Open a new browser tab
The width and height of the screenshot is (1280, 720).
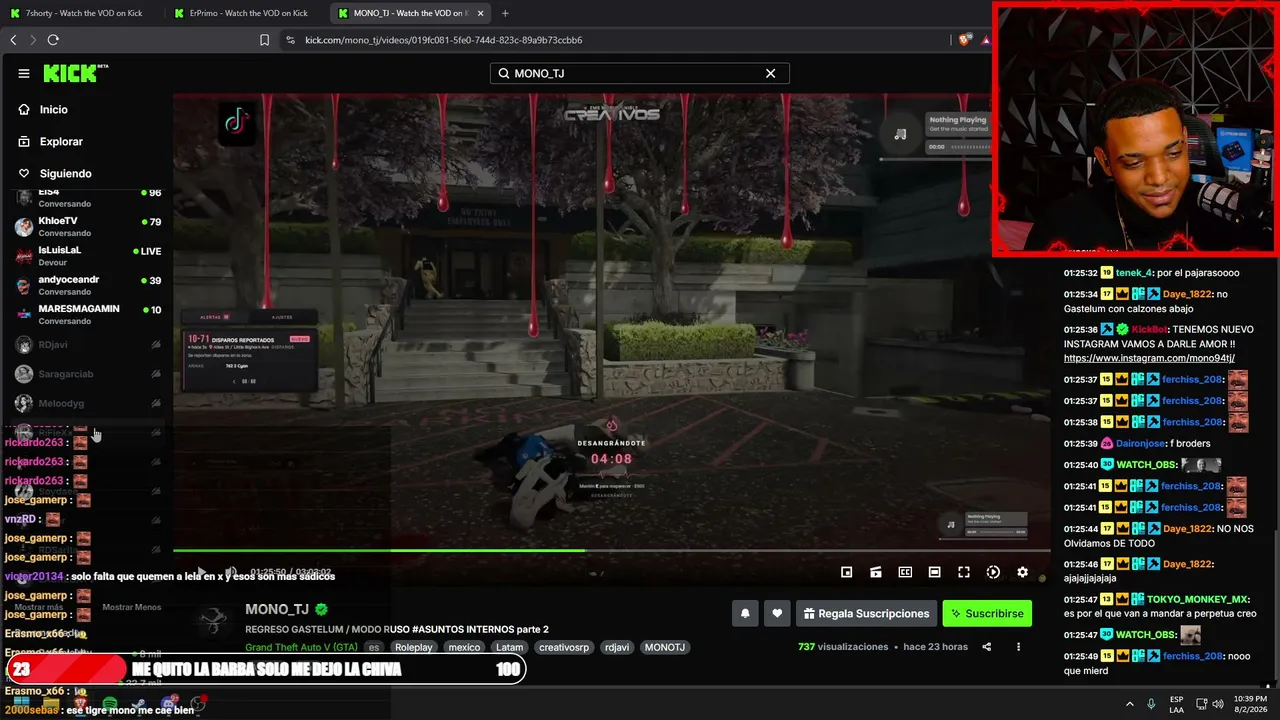[x=505, y=13]
